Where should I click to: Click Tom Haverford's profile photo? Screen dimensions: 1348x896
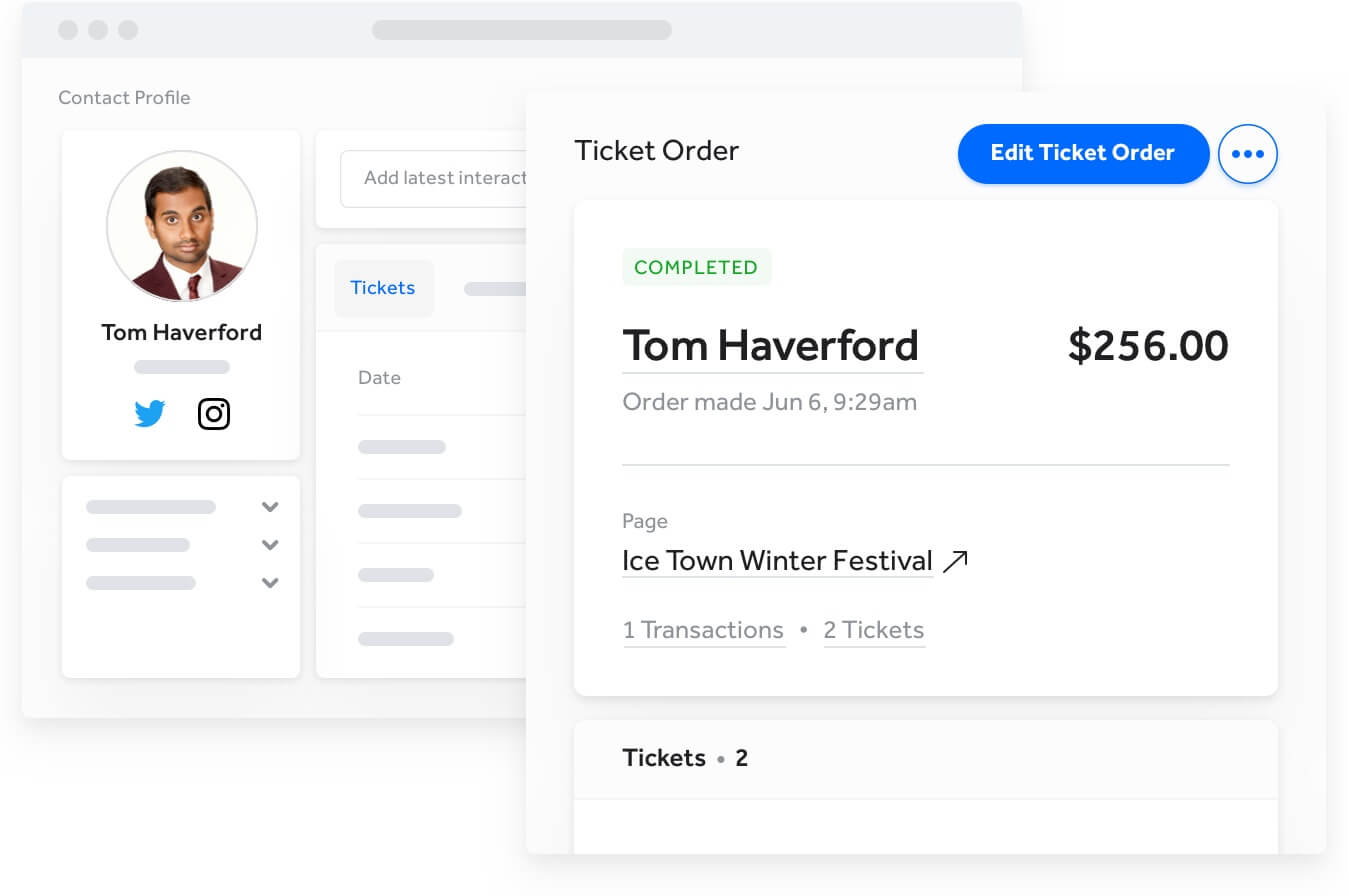(x=182, y=226)
